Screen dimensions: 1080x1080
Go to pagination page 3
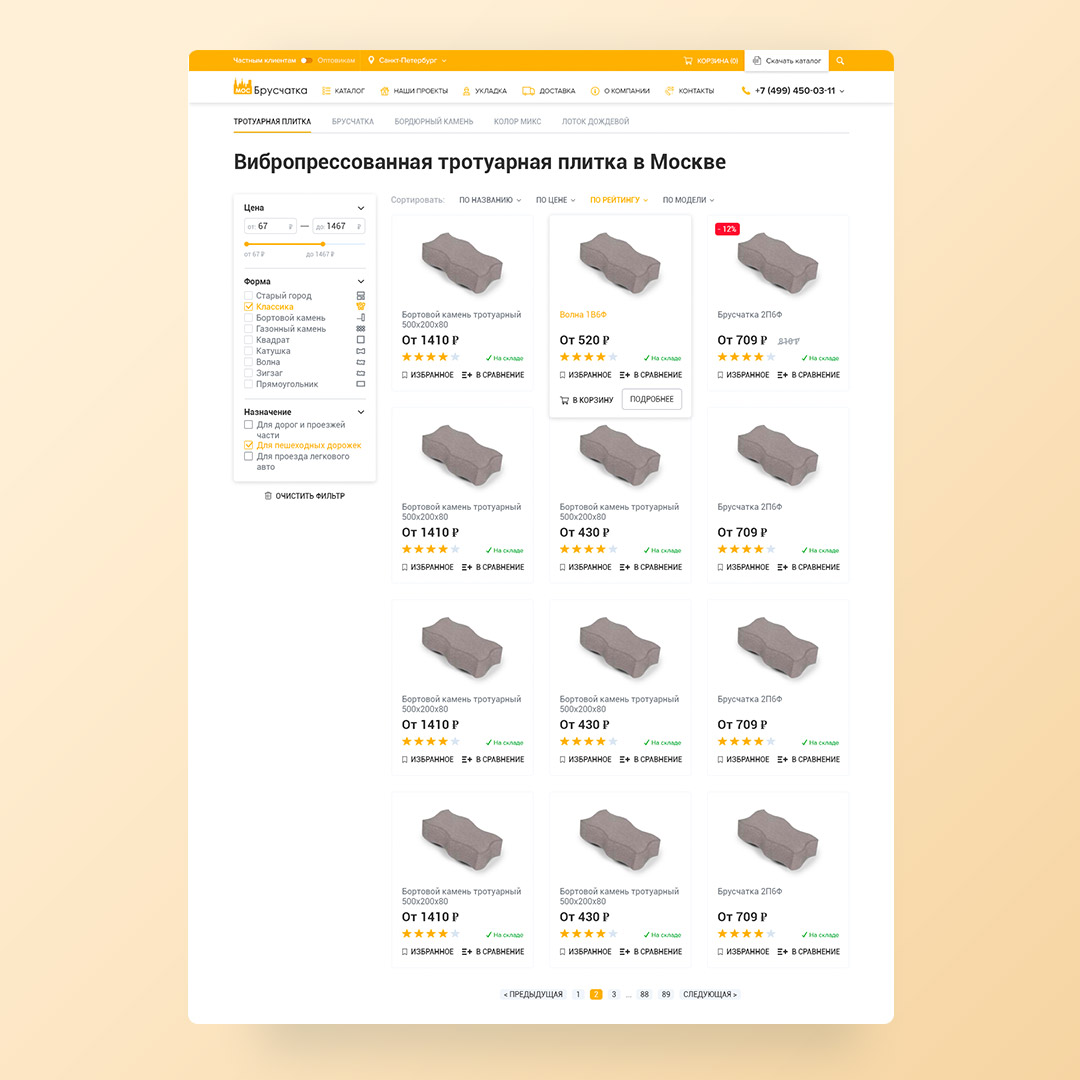pyautogui.click(x=614, y=994)
